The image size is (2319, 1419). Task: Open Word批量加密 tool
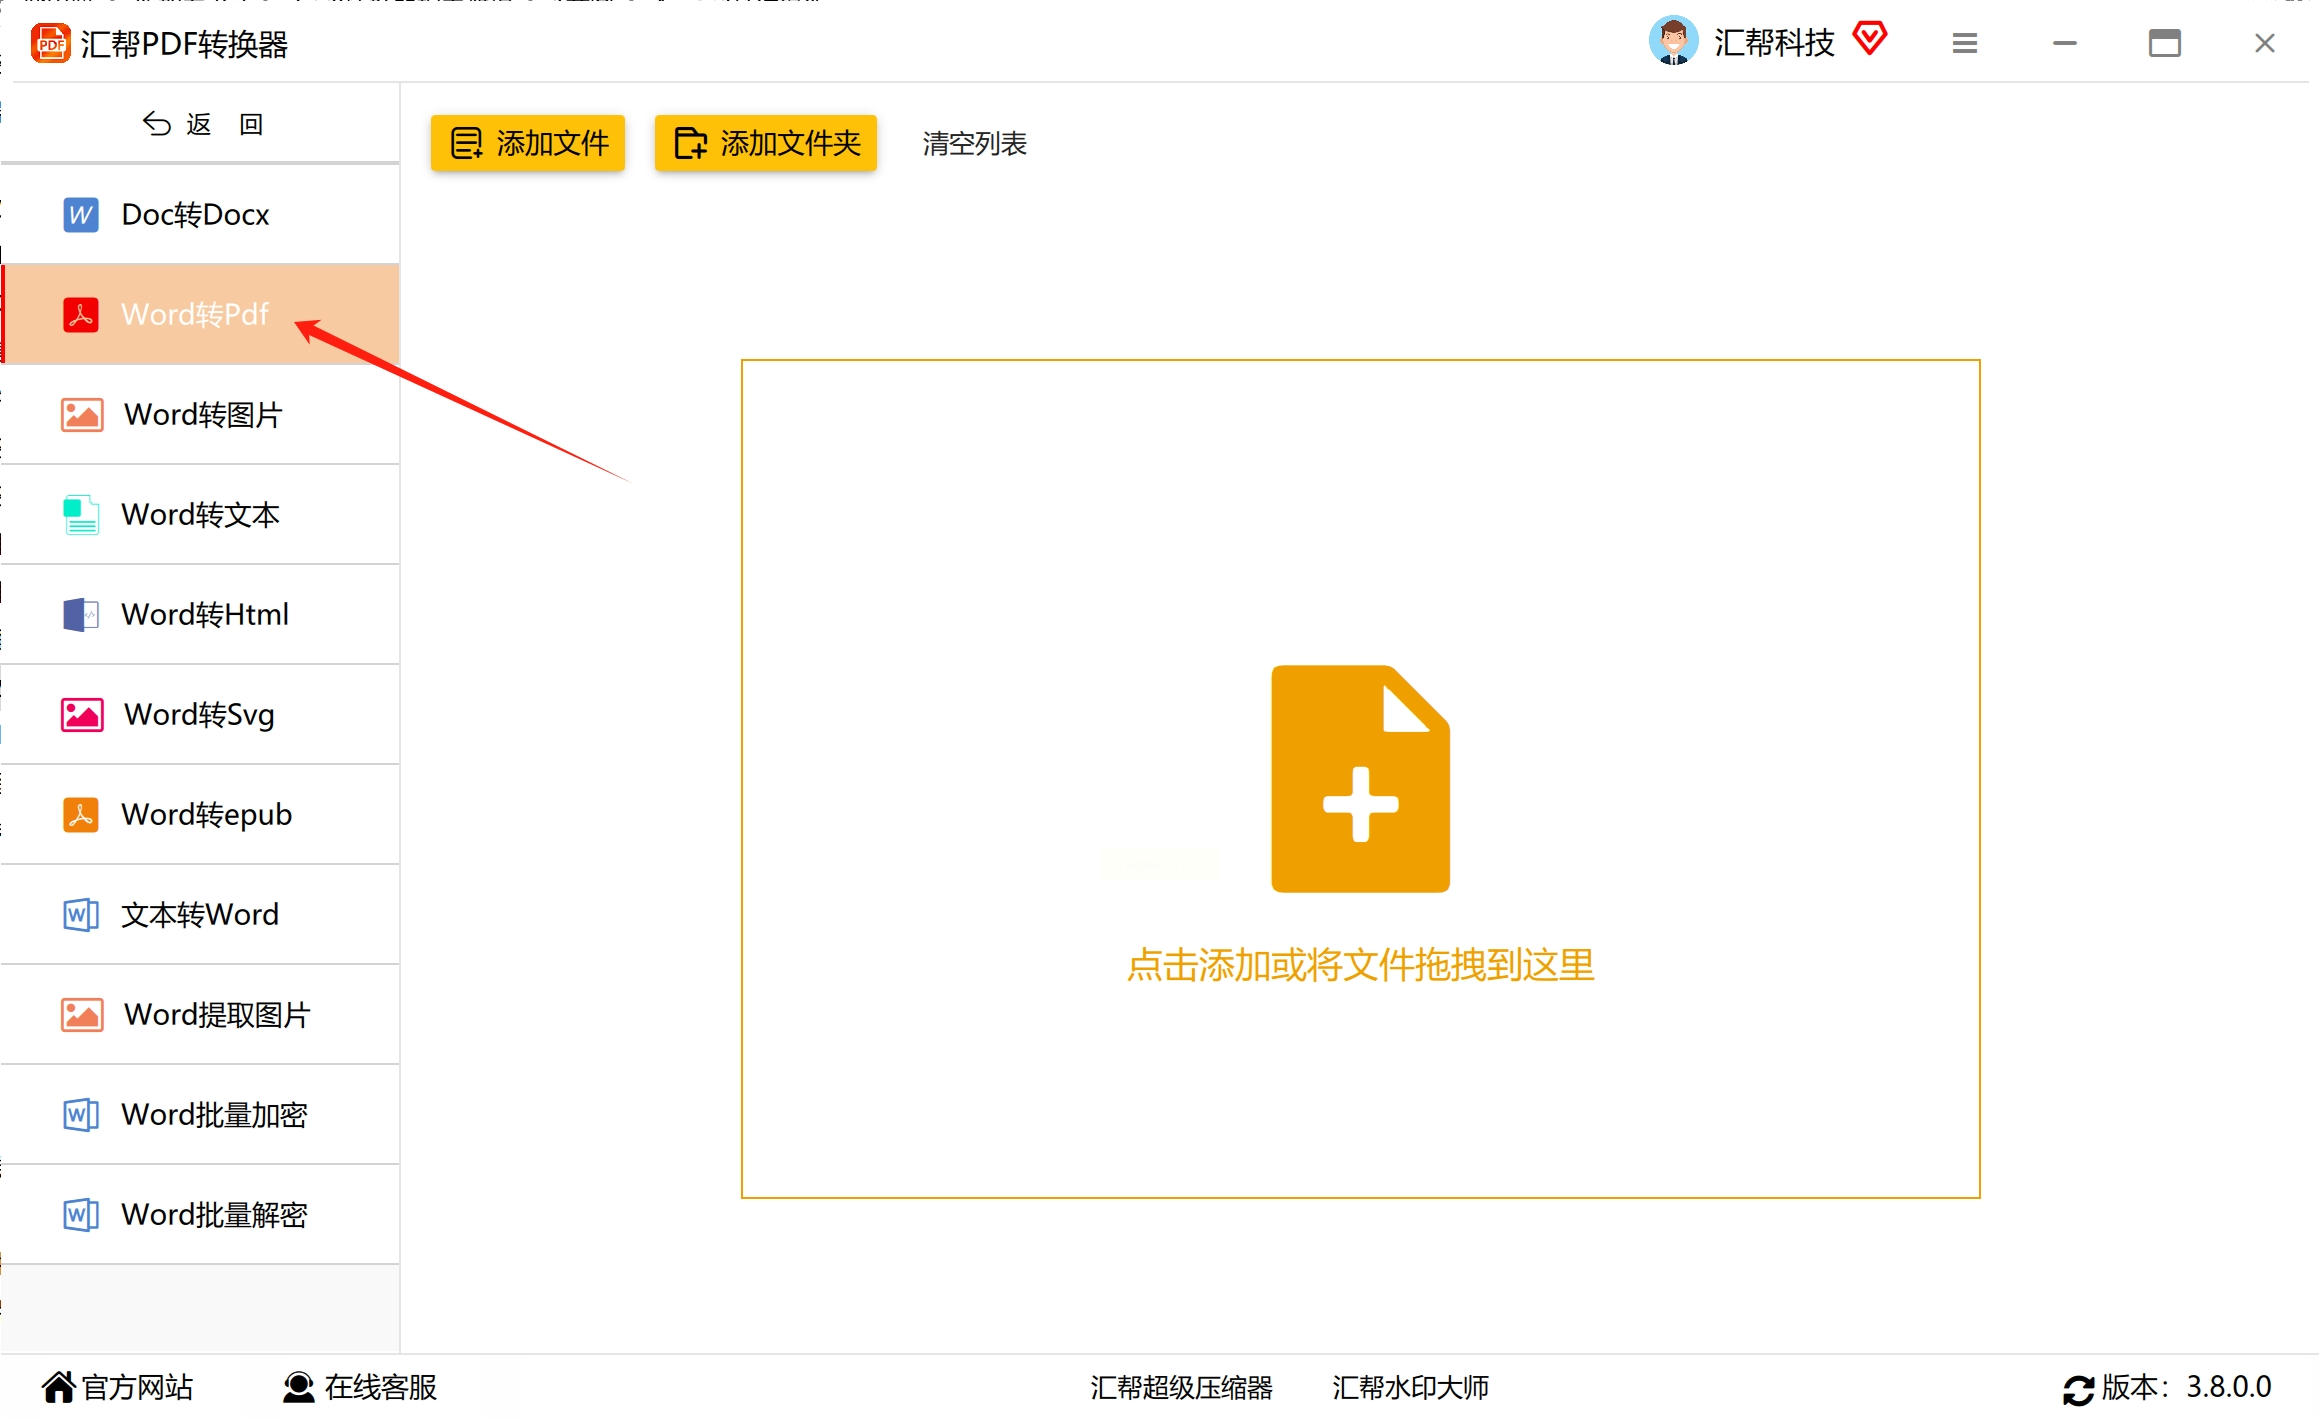click(213, 1114)
